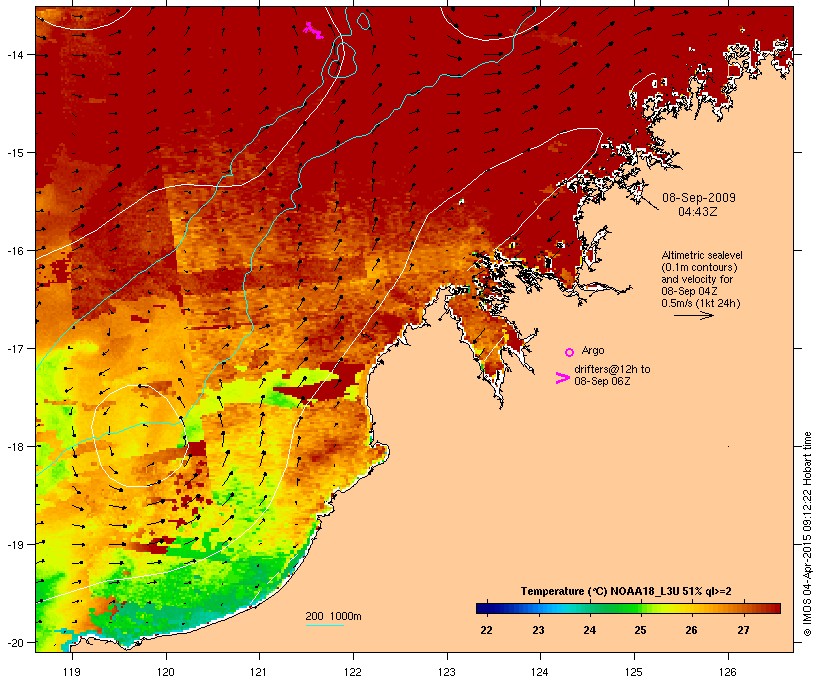
Task: Click latitude axis label -16
Action: pos(14,251)
